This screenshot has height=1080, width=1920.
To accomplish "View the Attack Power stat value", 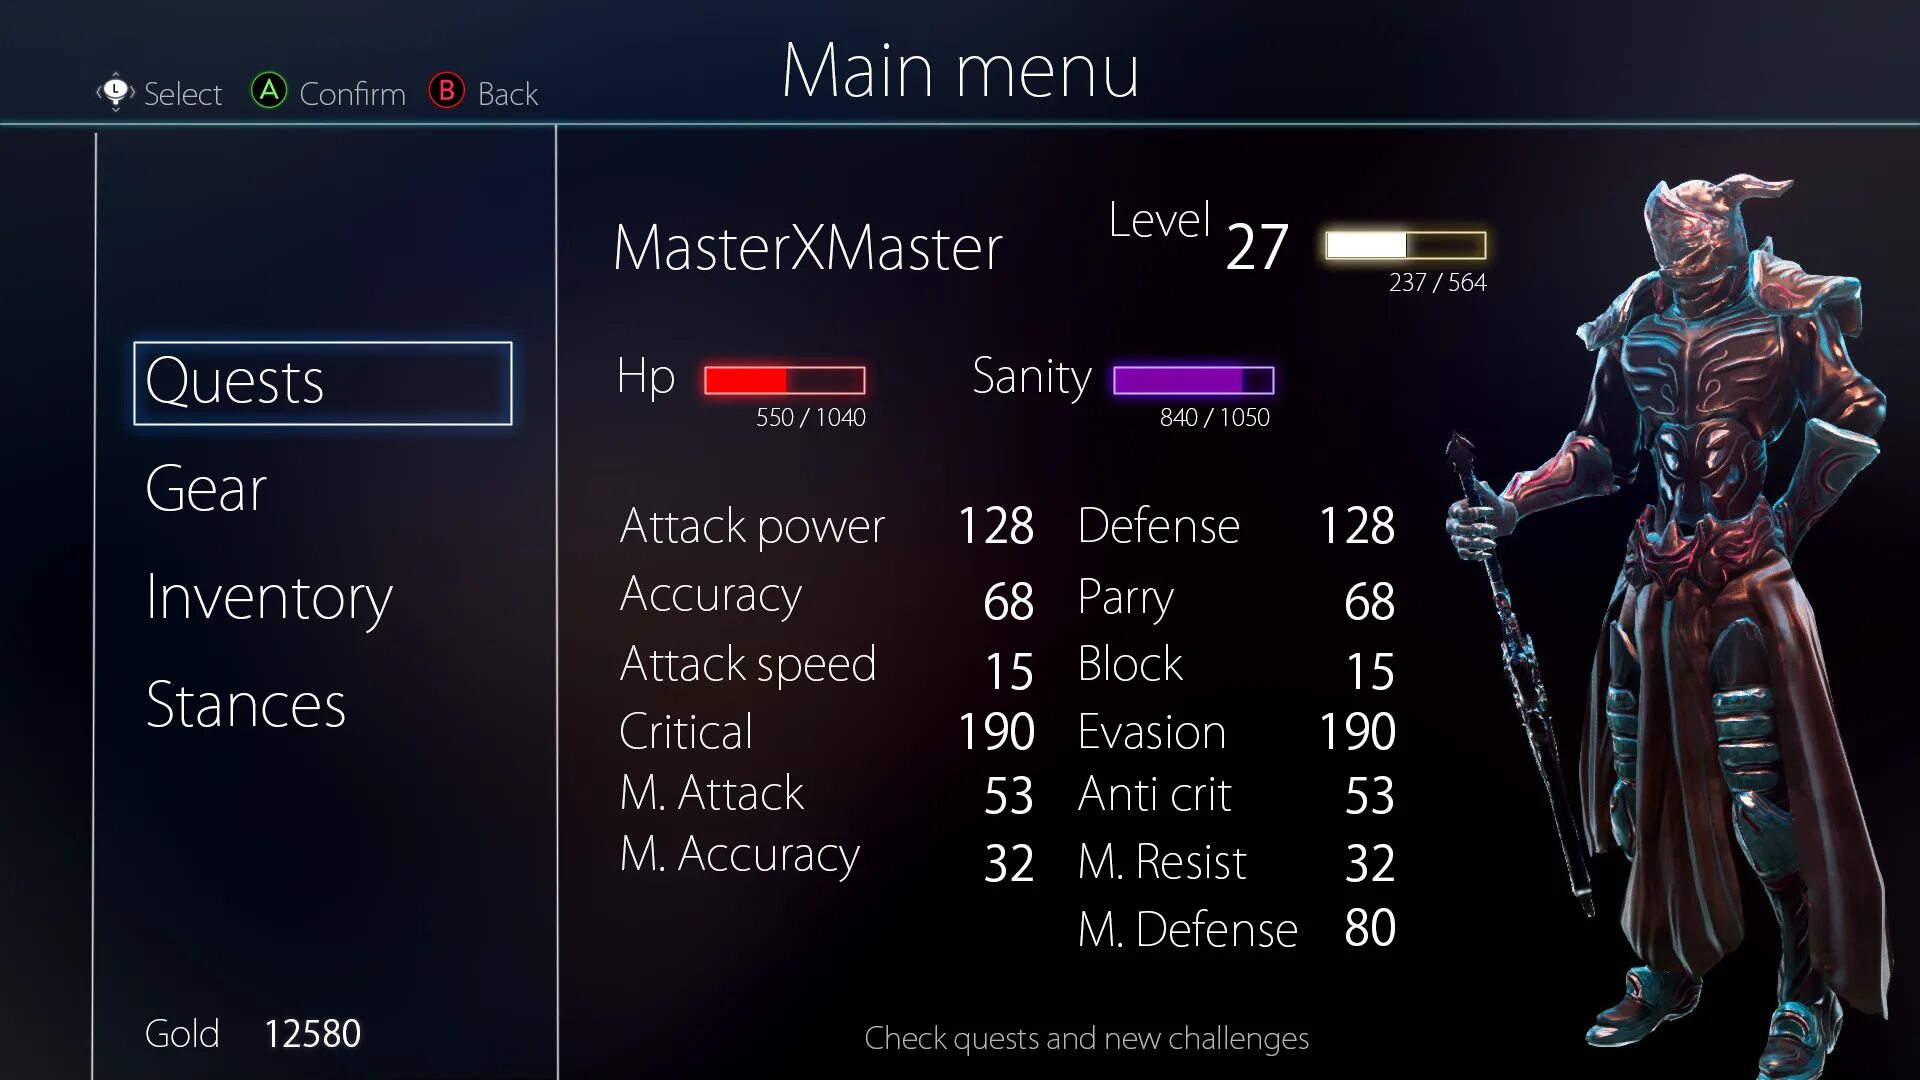I will coord(998,525).
